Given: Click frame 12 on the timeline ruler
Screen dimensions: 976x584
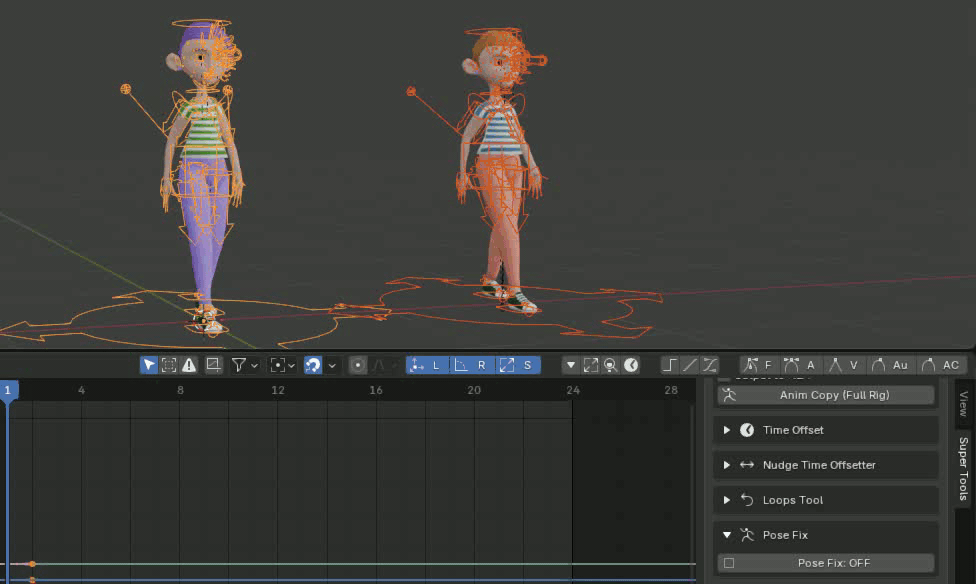Looking at the screenshot, I should (278, 390).
